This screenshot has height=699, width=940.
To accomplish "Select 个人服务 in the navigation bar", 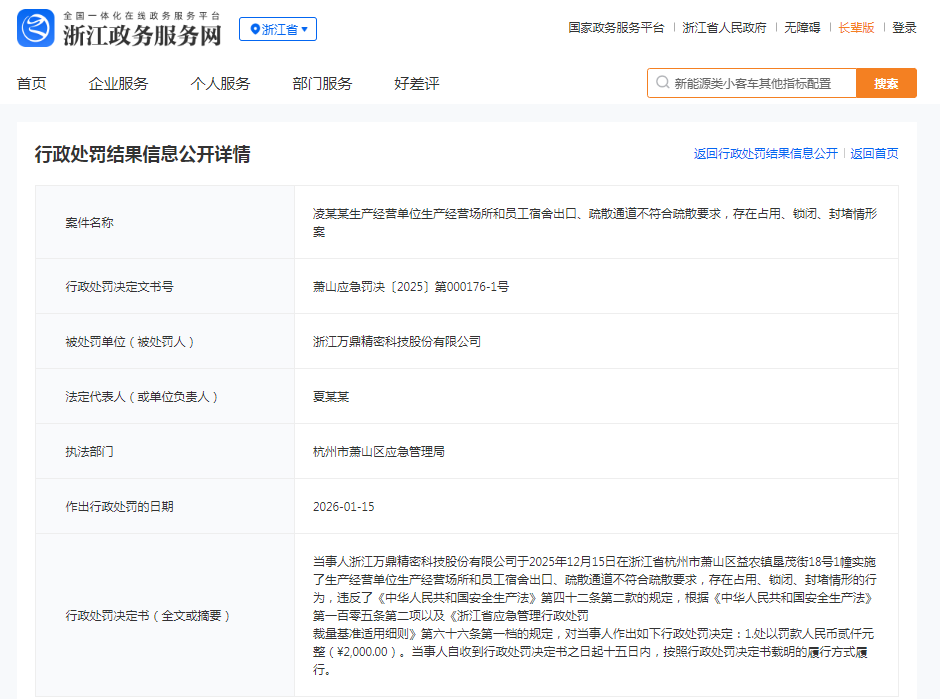I will pos(219,83).
